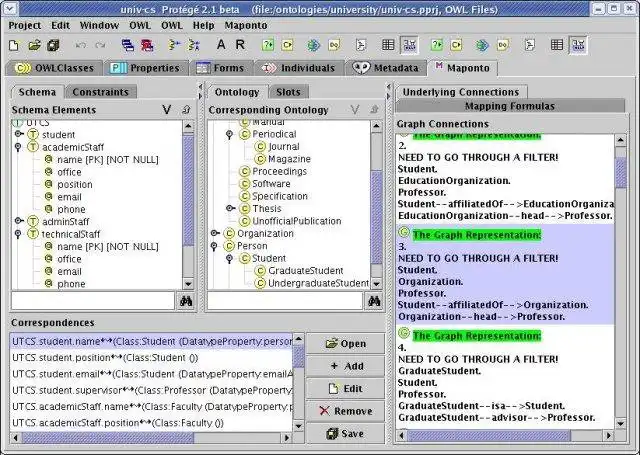The width and height of the screenshot is (640, 455).
Task: Collapse the Student class node in ontology
Action: [229, 259]
